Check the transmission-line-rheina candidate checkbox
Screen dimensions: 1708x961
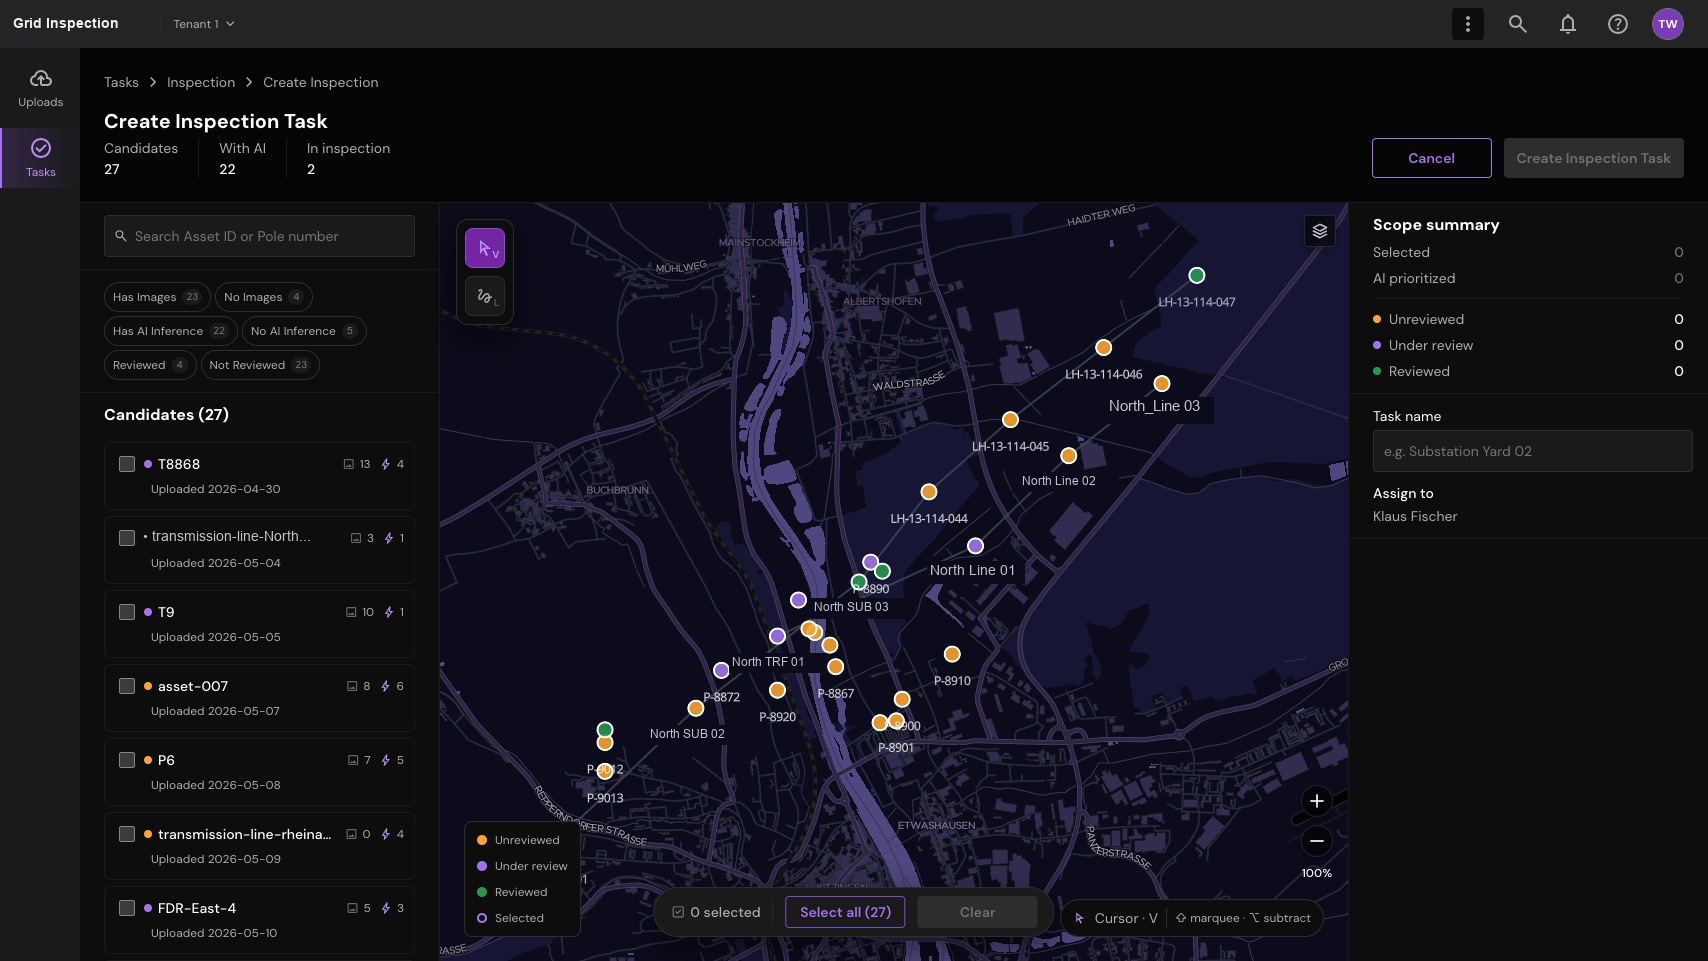pyautogui.click(x=127, y=834)
